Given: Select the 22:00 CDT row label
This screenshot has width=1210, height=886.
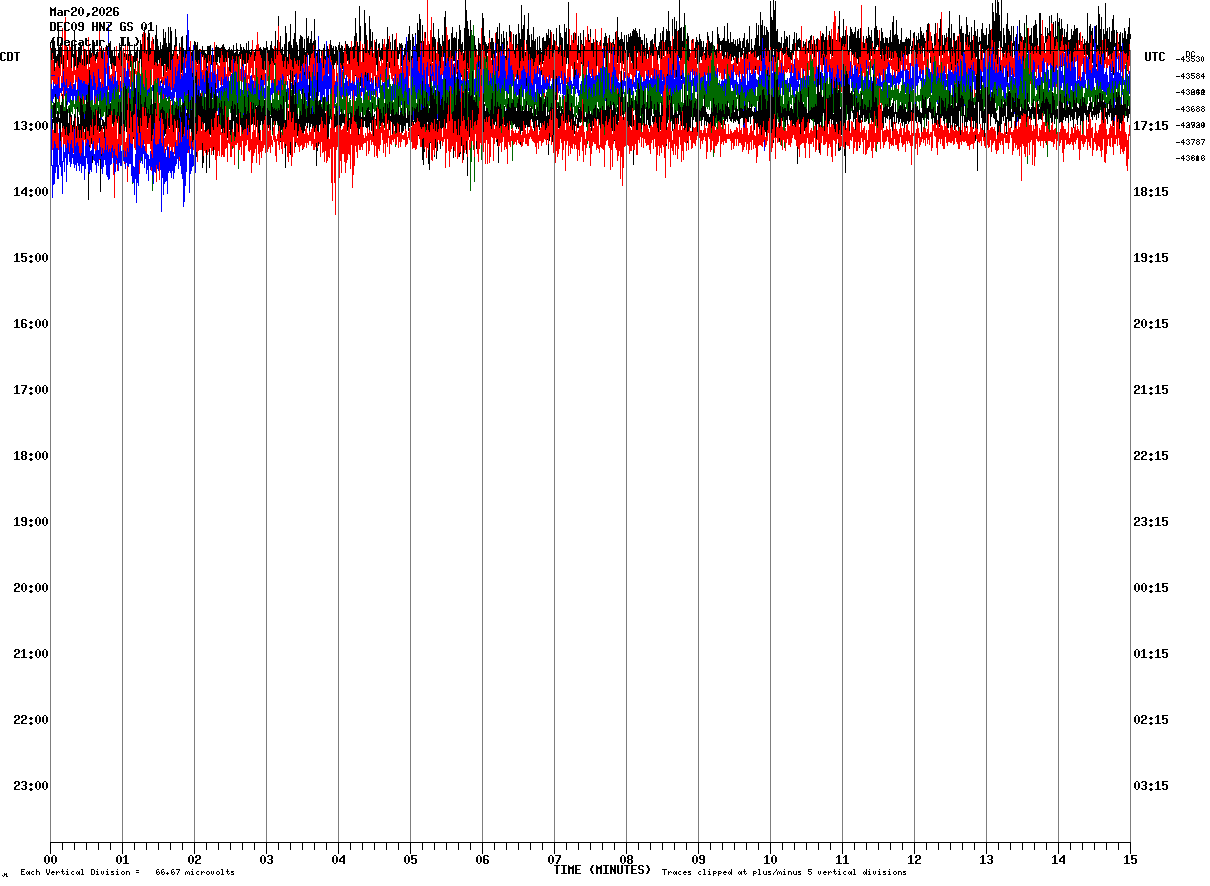Looking at the screenshot, I should tap(30, 720).
